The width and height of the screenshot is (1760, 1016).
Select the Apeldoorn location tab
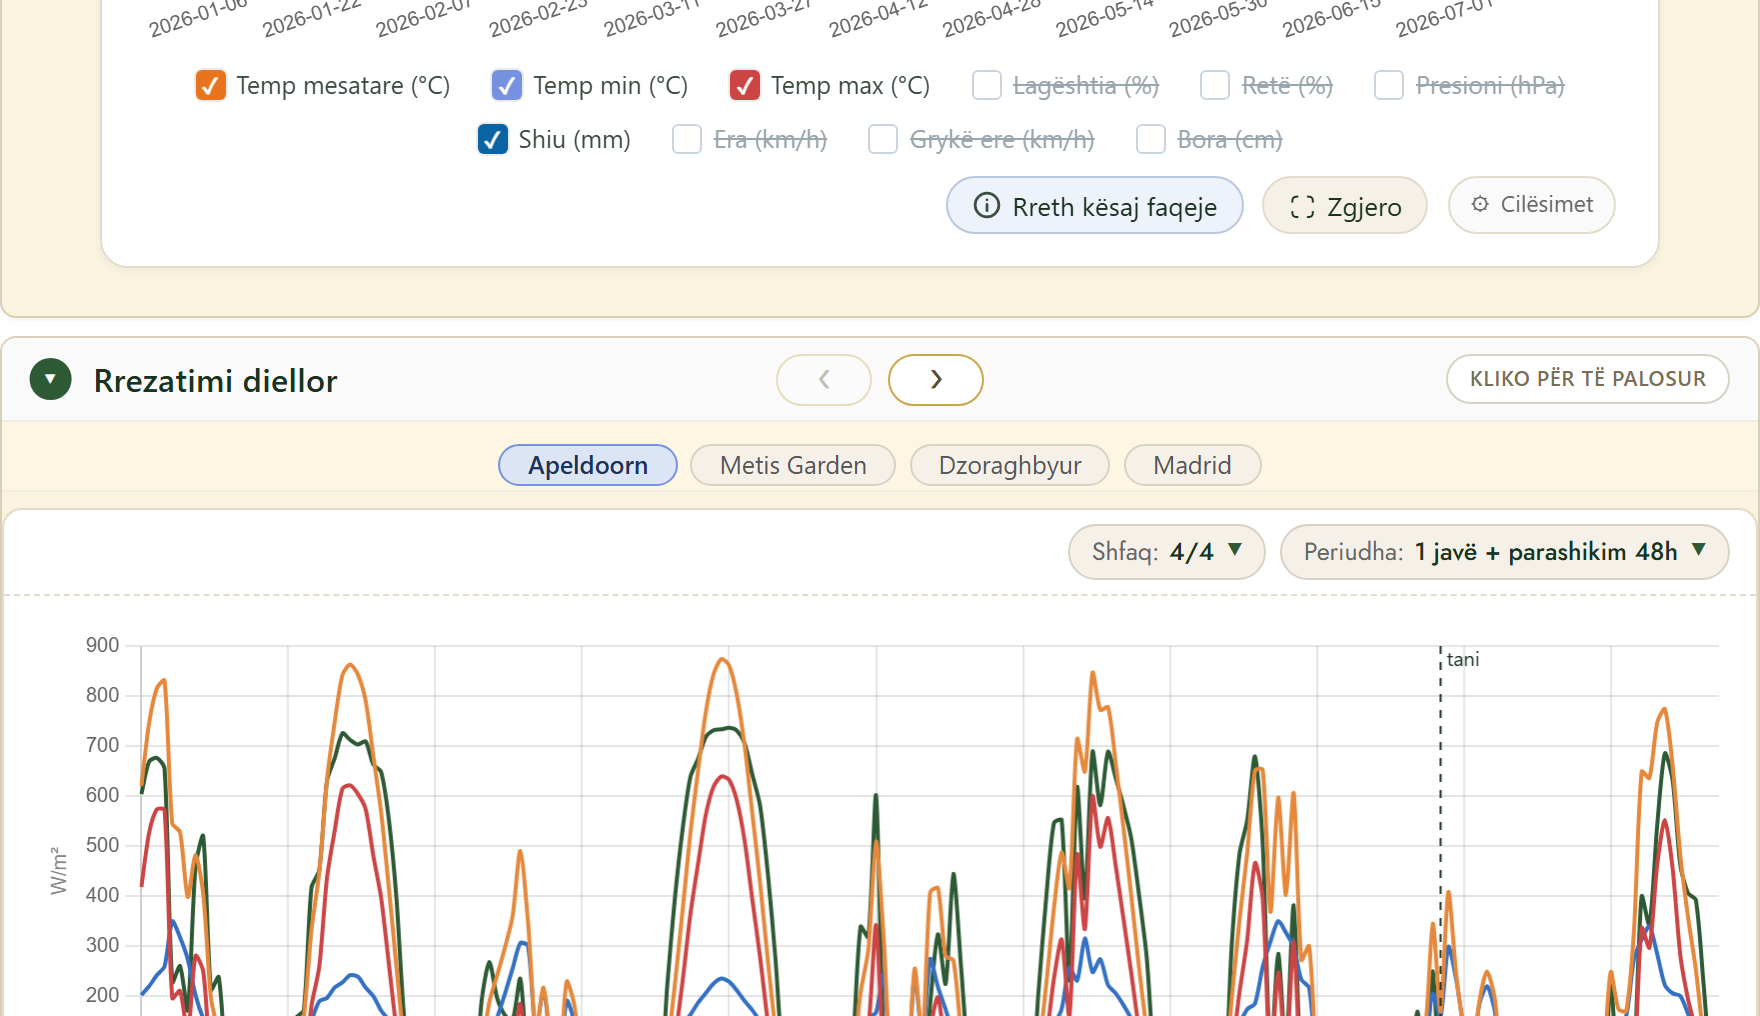[x=588, y=465]
